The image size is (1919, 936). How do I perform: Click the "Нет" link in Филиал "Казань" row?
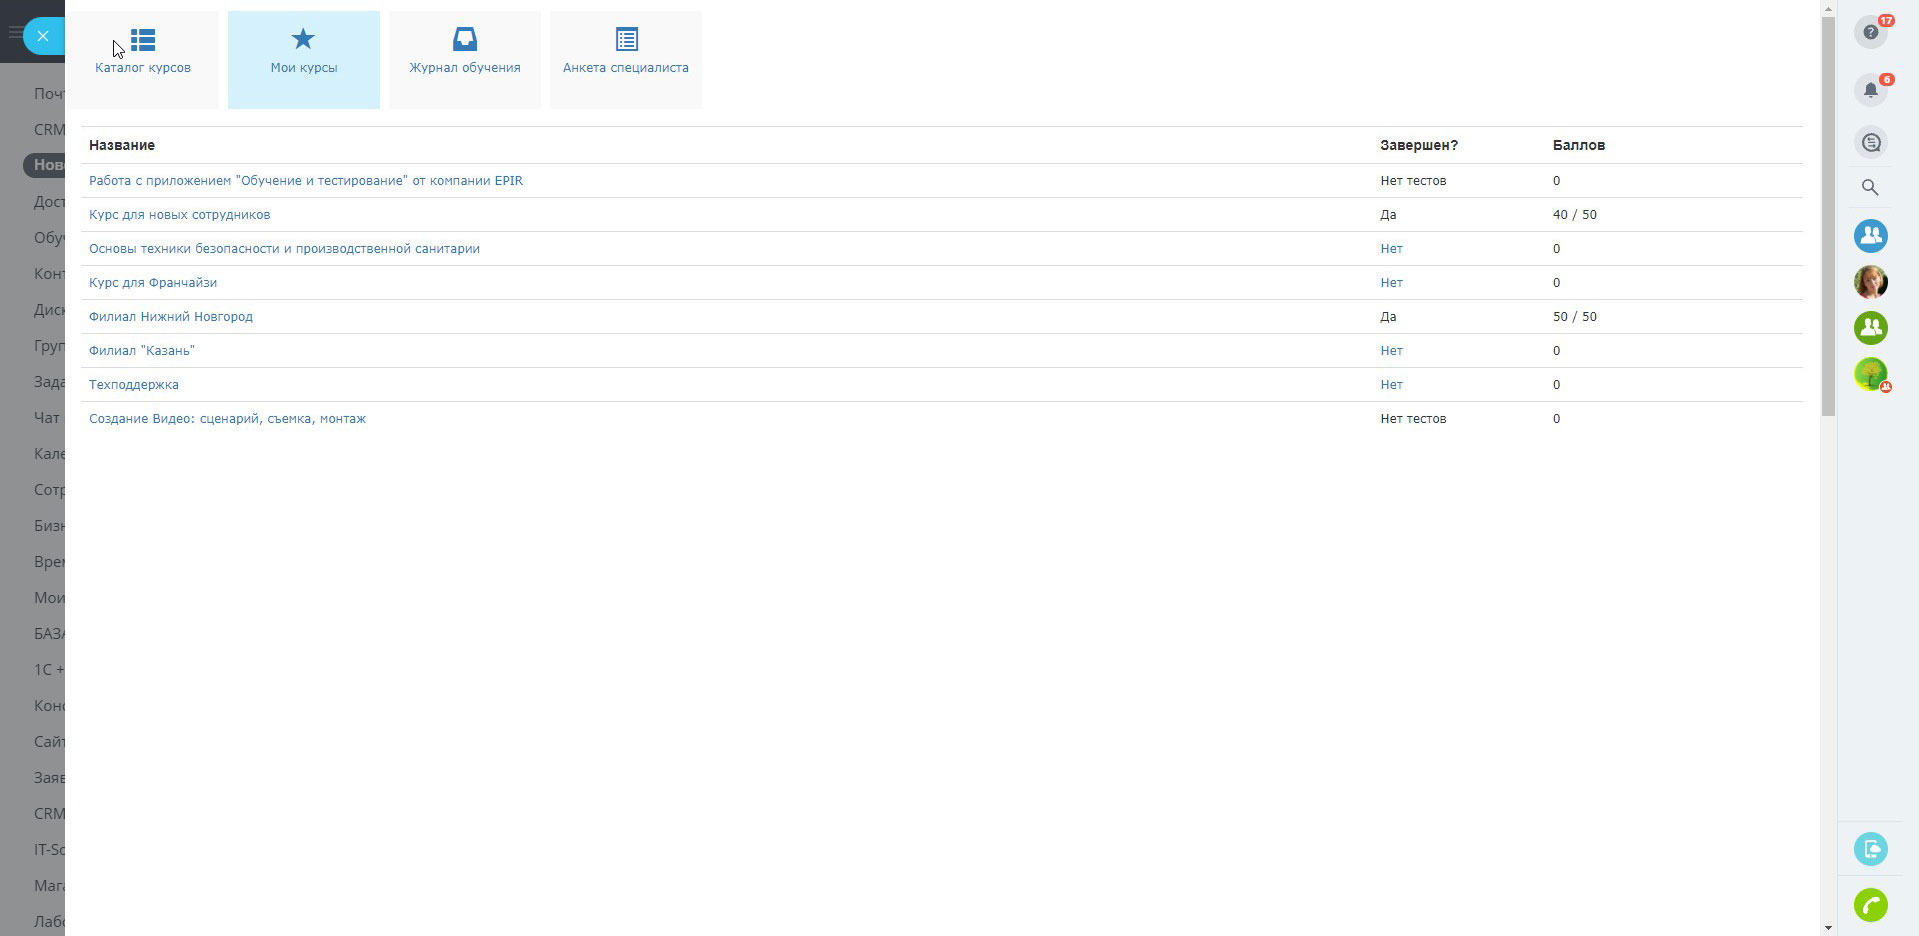(1392, 351)
